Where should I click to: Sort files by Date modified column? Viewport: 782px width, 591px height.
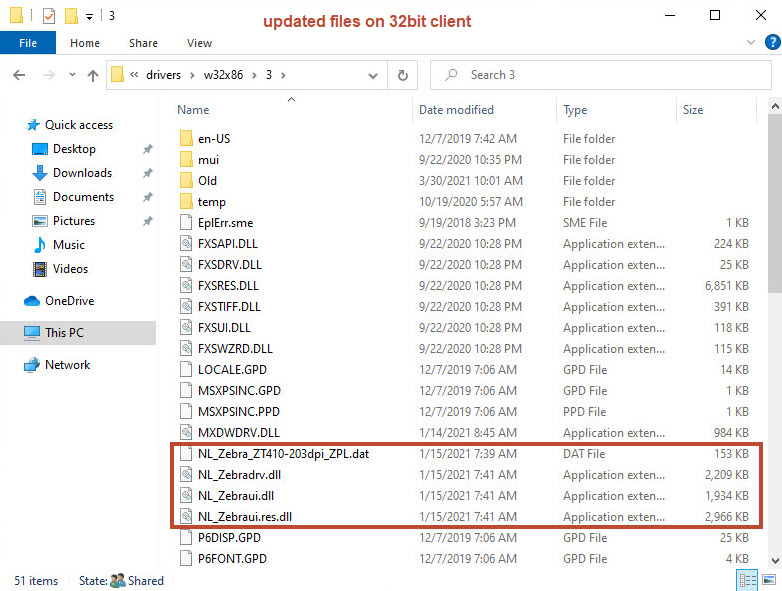click(456, 110)
